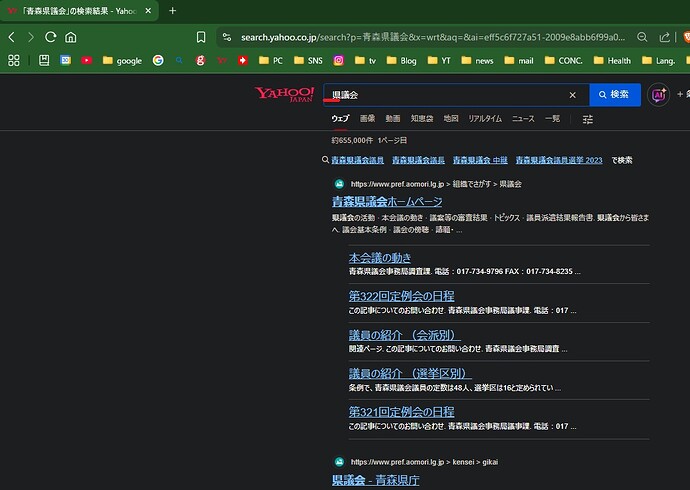Click the browser address bar URL
This screenshot has width=690, height=490.
click(x=433, y=37)
